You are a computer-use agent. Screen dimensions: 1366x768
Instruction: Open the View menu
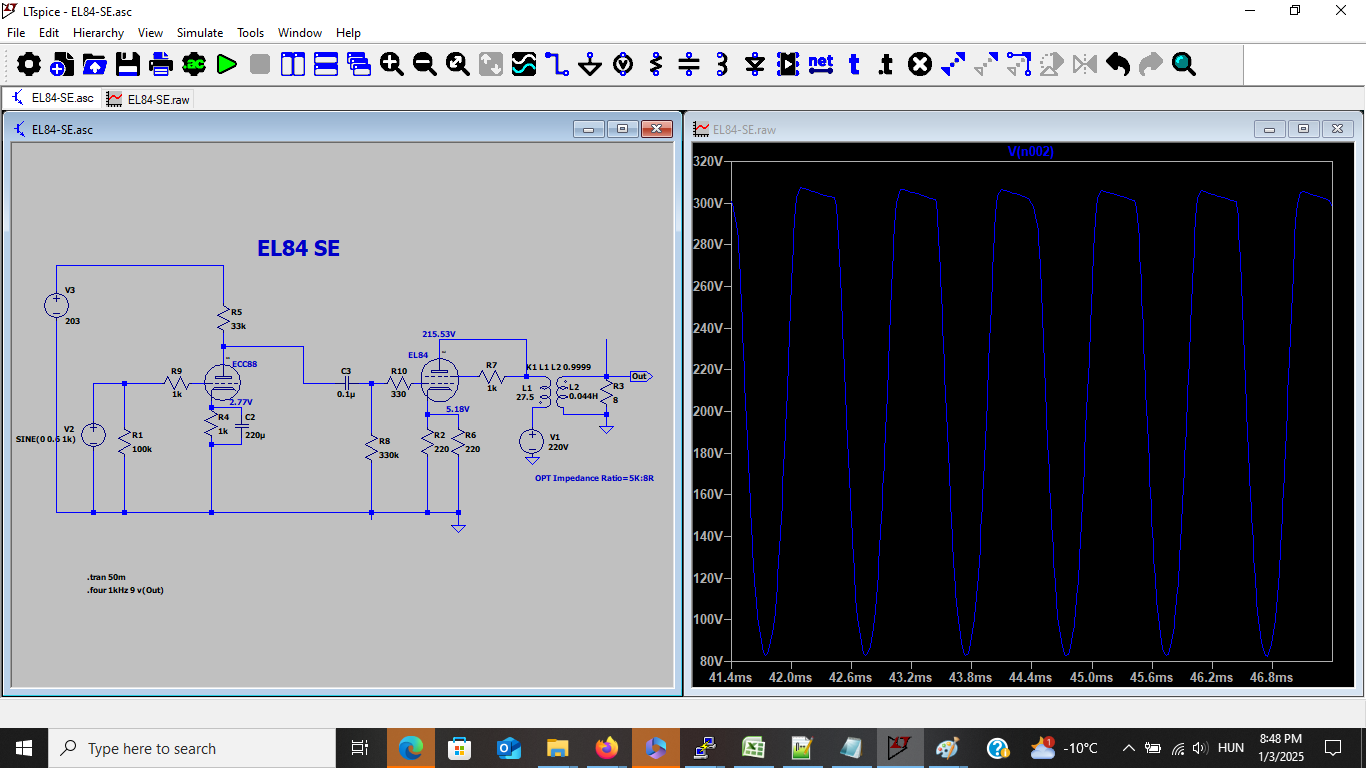[150, 33]
